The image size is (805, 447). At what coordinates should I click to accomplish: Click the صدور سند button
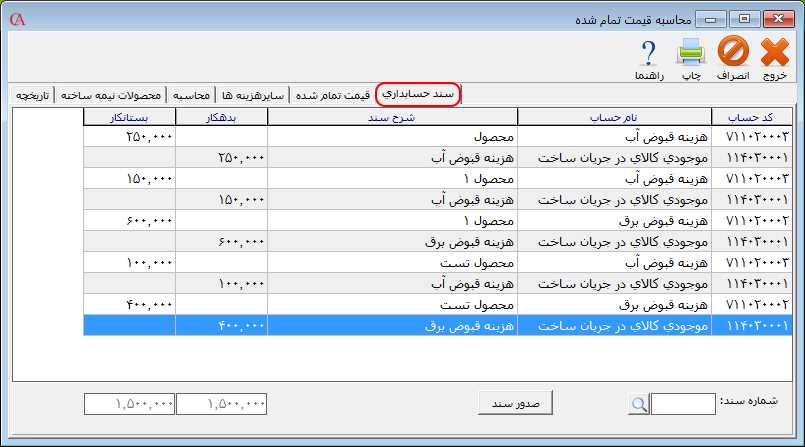click(x=515, y=403)
